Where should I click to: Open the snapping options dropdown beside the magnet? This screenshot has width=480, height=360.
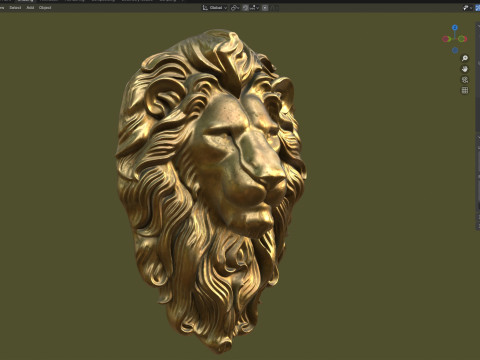tap(254, 8)
